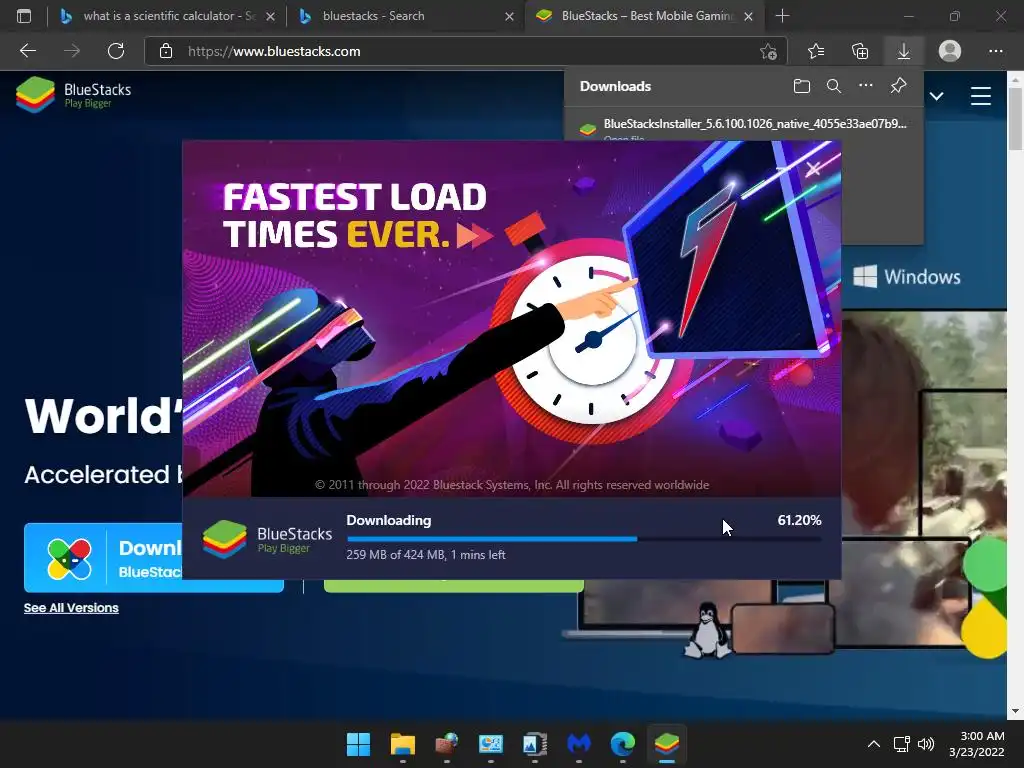The image size is (1024, 768).
Task: Click the address bar URL field
Action: tap(465, 51)
